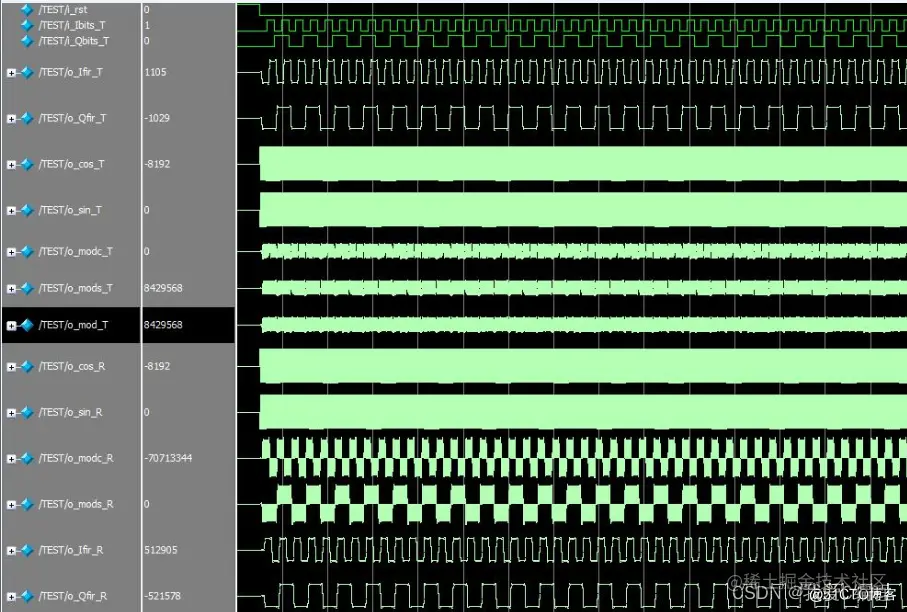The image size is (907, 612).
Task: Expand the /TEST/o_Ifir_R signal
Action: (x=11, y=551)
